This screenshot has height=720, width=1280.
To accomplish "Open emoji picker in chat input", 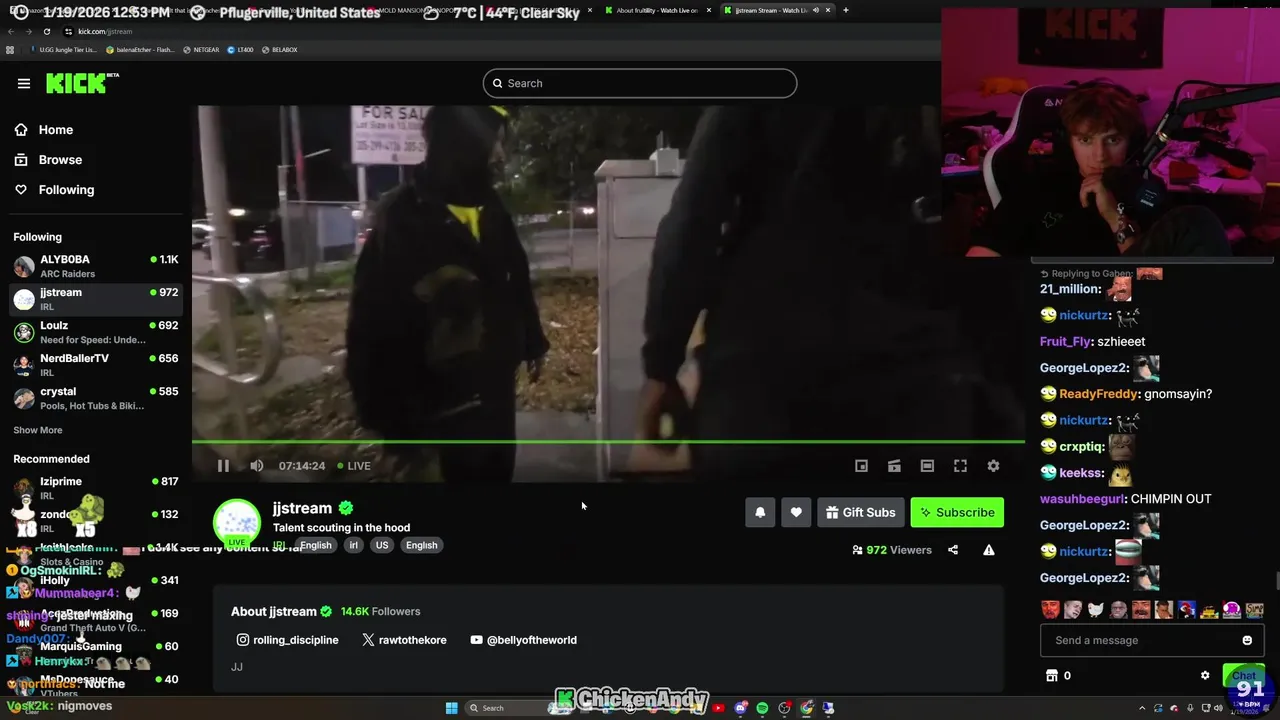I will (1247, 640).
